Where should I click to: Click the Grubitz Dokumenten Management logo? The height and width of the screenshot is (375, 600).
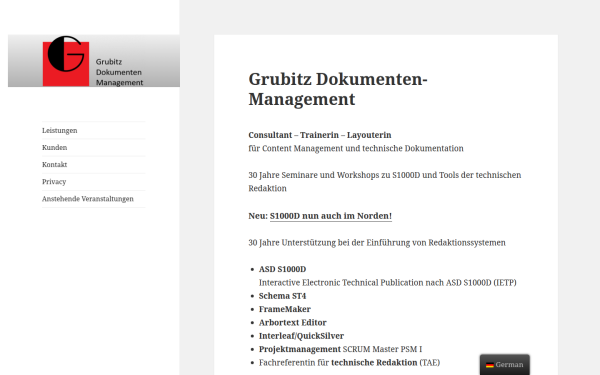point(94,61)
